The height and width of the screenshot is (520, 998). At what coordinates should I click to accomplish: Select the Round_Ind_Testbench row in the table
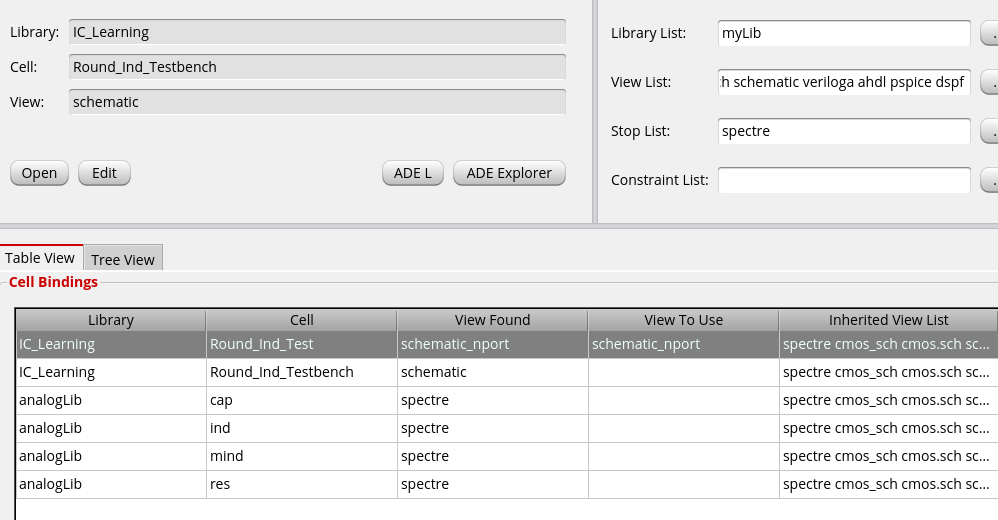pyautogui.click(x=507, y=372)
